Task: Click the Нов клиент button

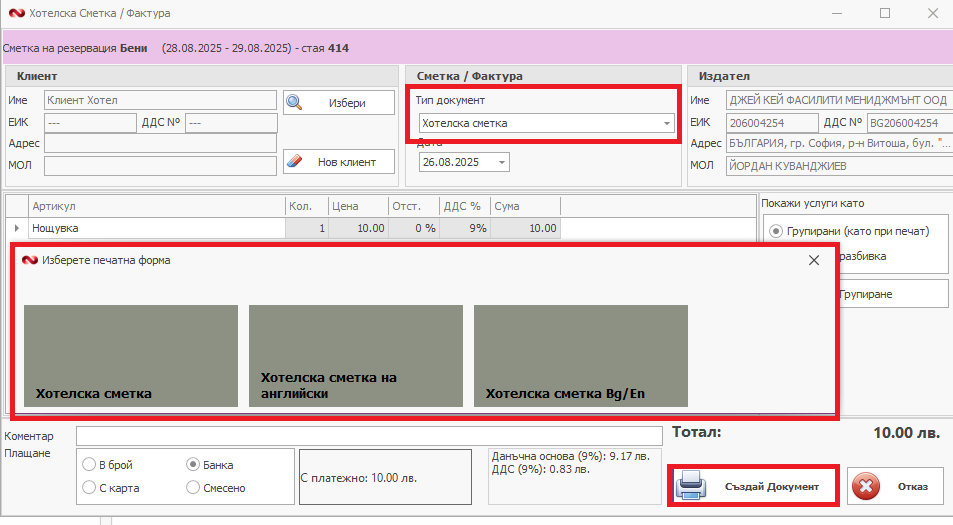Action: click(x=339, y=162)
